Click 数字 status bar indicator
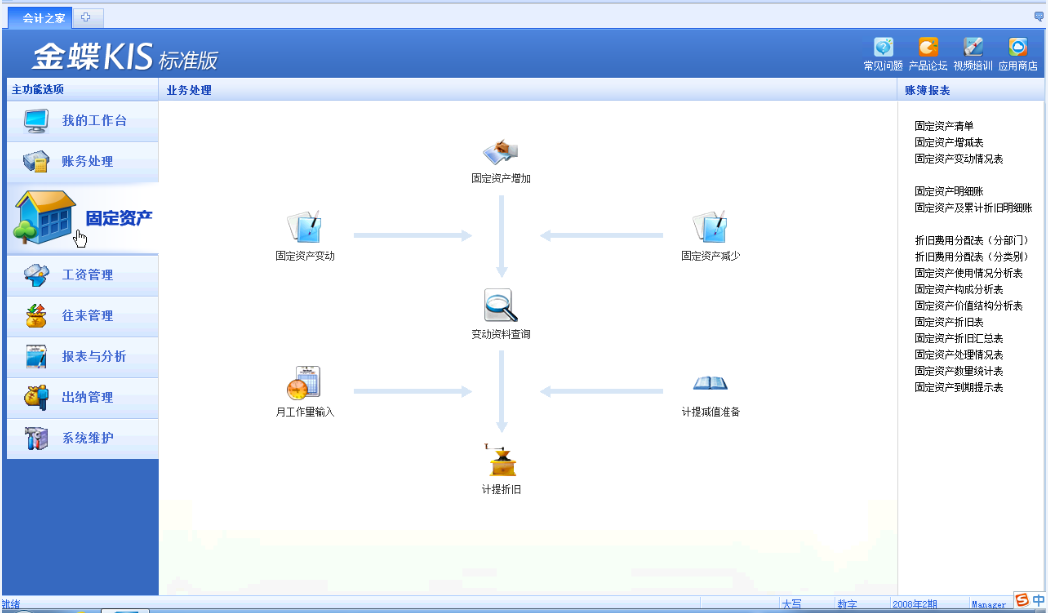Screen dimensions: 1048x613 point(847,604)
